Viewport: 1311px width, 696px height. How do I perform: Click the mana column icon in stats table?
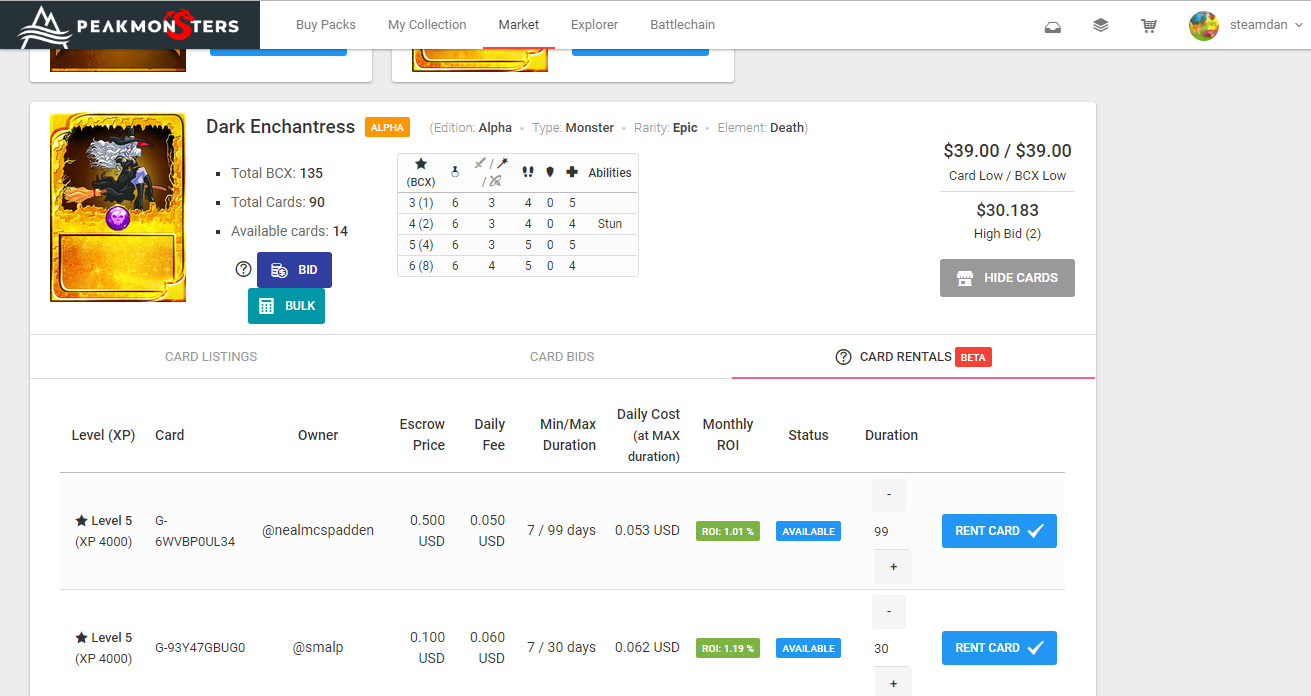(455, 172)
